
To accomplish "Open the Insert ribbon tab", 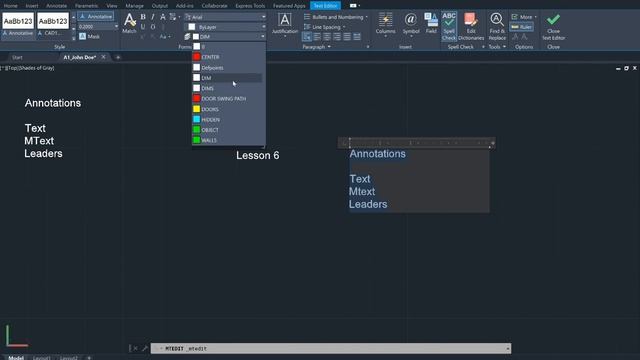I will coord(32,6).
